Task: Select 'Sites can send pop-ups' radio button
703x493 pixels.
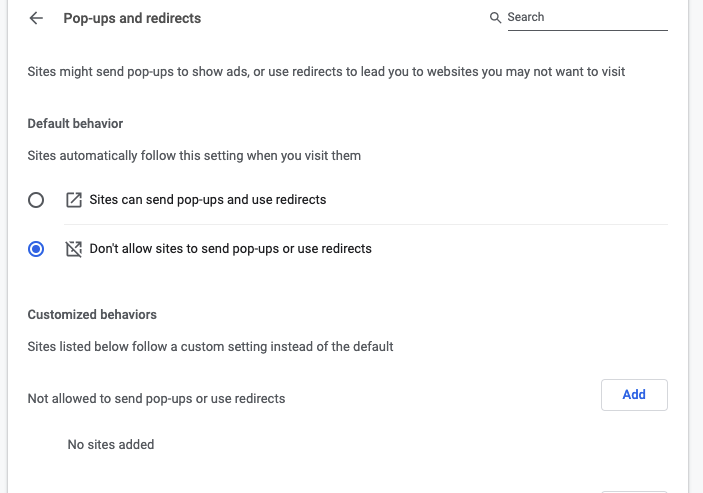Action: pyautogui.click(x=36, y=200)
